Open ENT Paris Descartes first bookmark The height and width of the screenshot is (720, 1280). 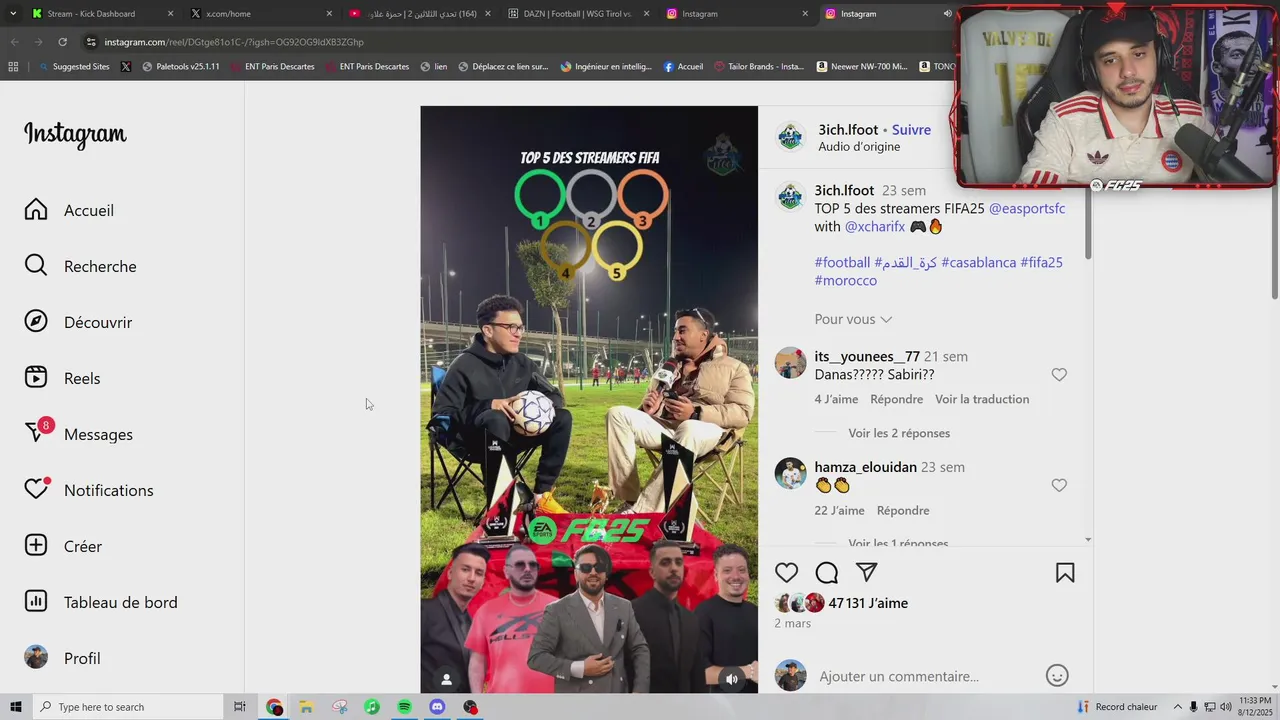tap(272, 67)
